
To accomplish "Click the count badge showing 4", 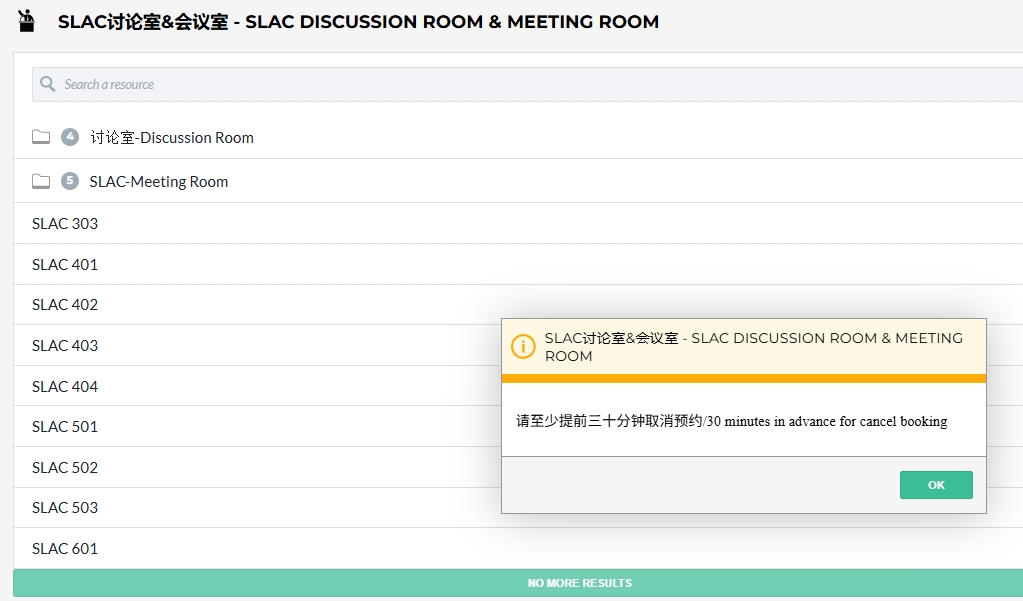I will click(70, 137).
